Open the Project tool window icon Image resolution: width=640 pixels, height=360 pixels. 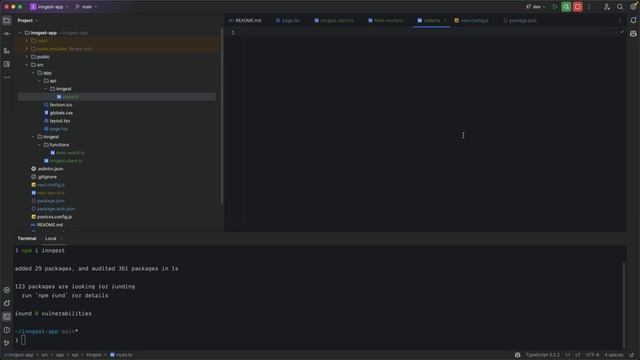[7, 20]
